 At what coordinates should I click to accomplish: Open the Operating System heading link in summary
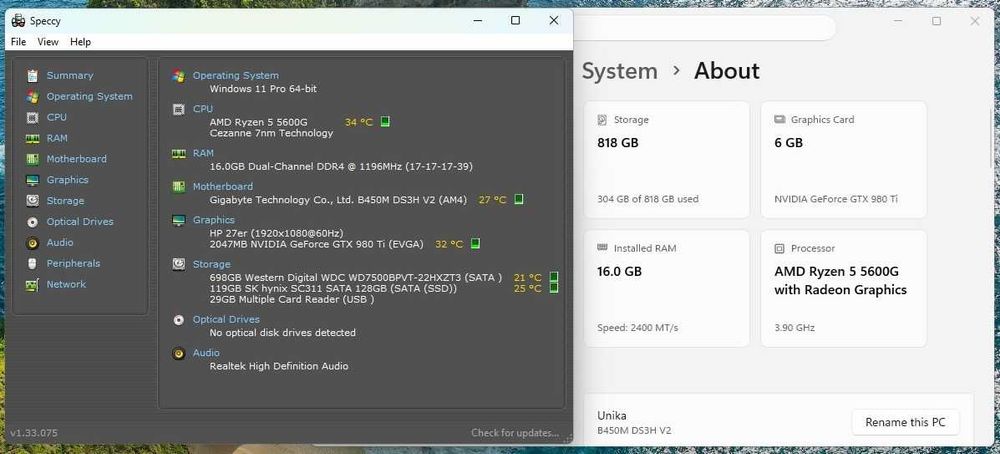(235, 76)
